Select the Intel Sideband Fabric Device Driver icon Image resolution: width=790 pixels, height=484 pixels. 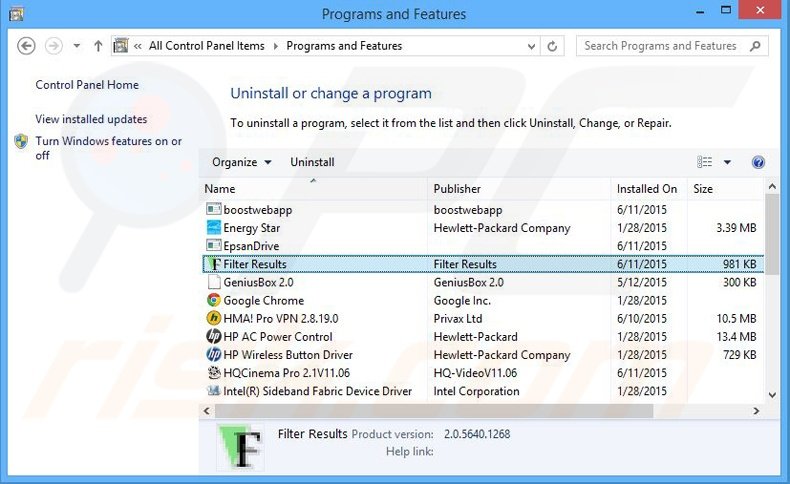[214, 391]
